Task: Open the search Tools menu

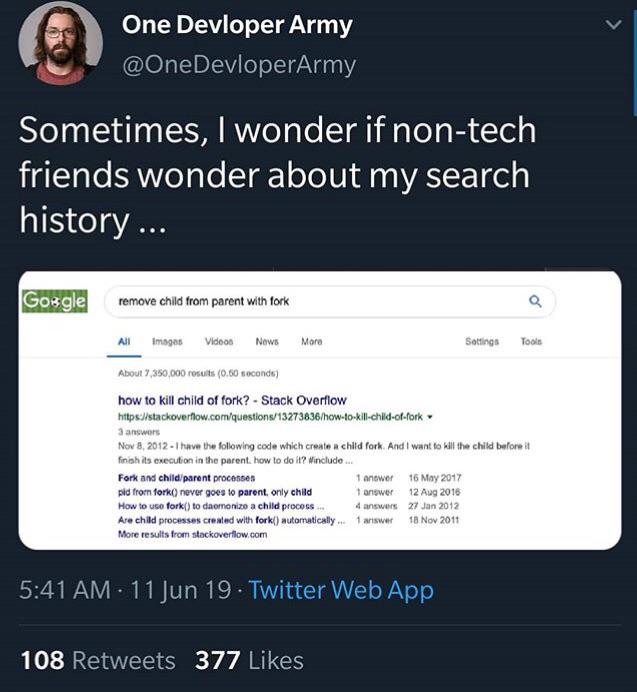Action: coord(531,341)
